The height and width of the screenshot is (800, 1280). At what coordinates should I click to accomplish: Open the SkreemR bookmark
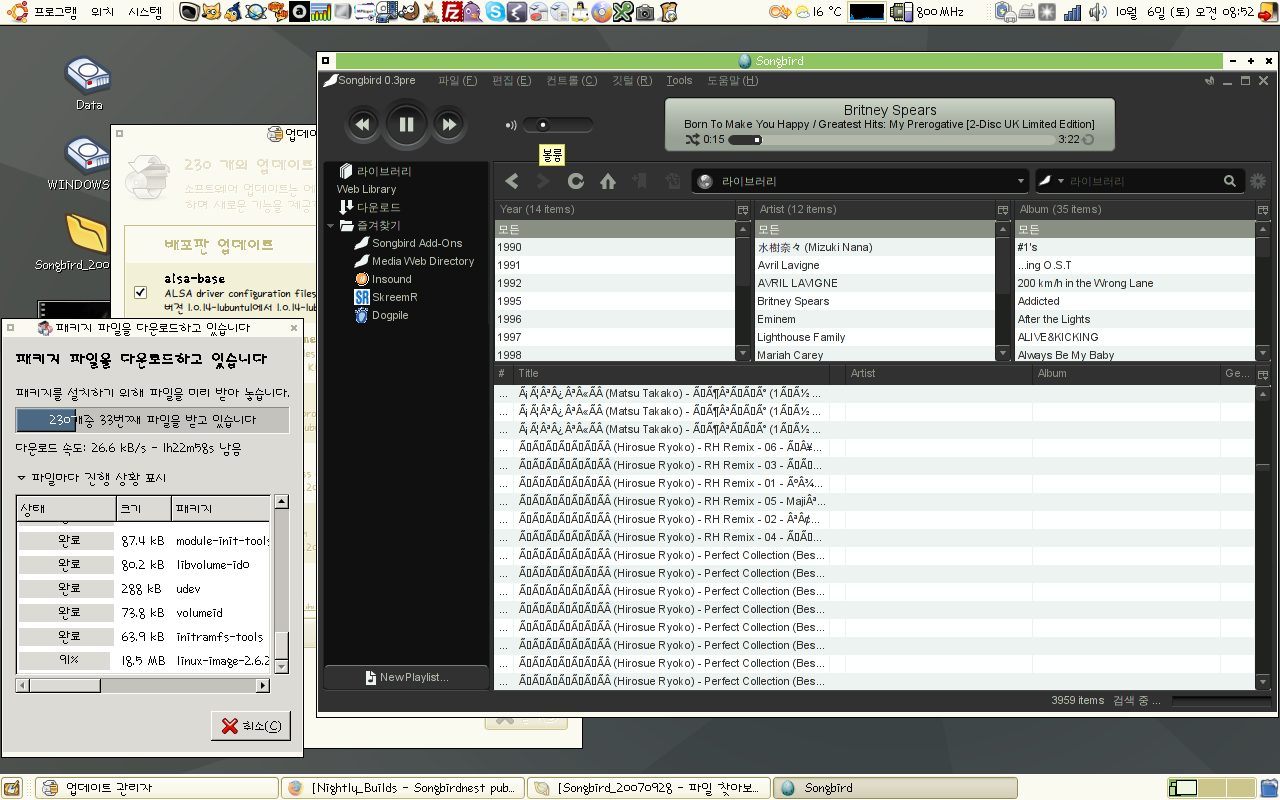point(394,297)
